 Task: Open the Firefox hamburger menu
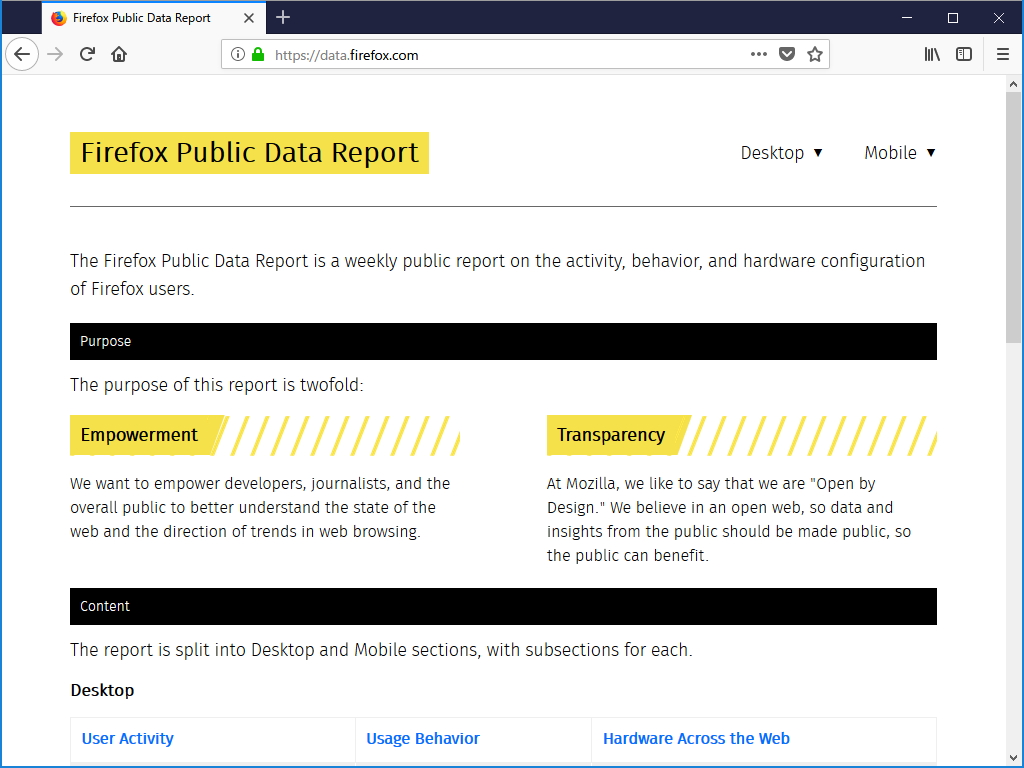pos(1003,54)
